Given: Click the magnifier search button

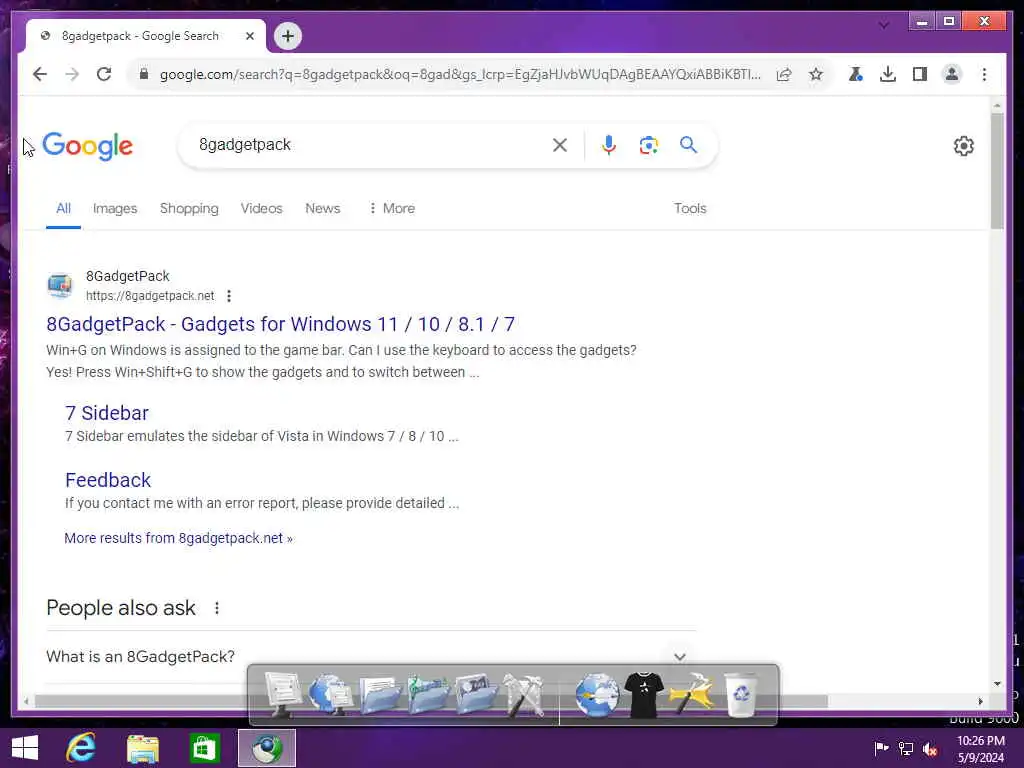Looking at the screenshot, I should tap(688, 145).
